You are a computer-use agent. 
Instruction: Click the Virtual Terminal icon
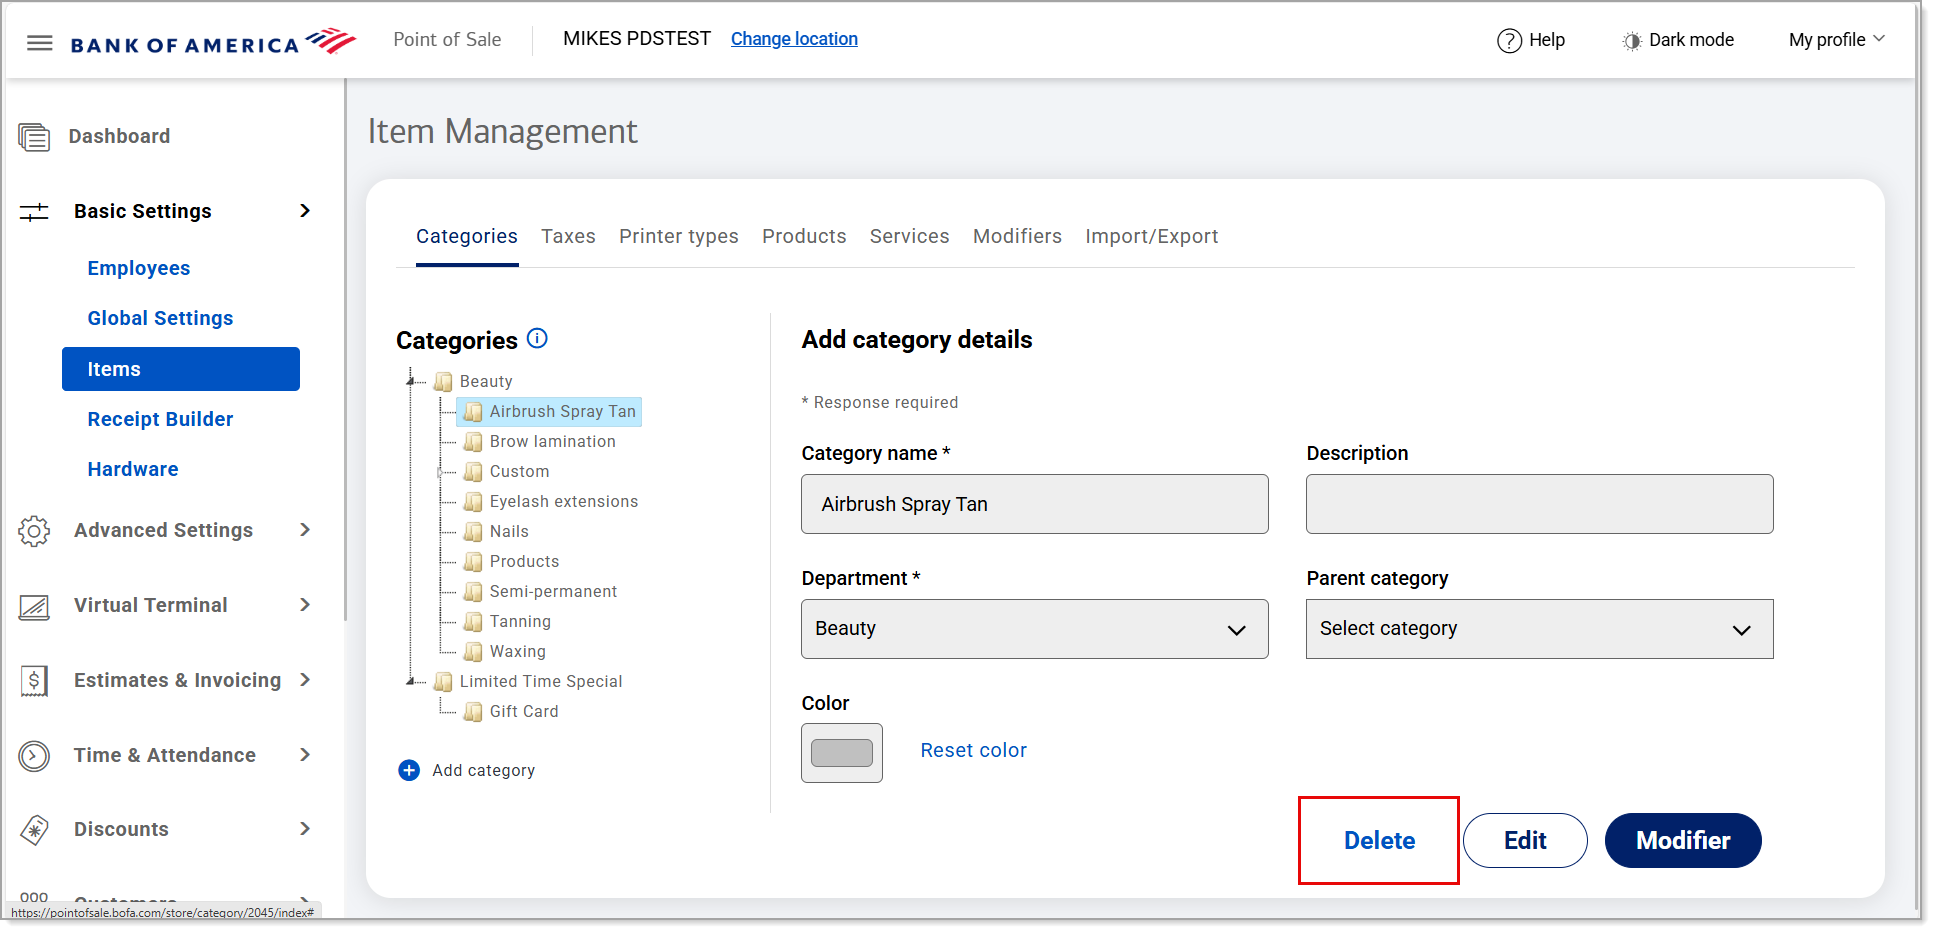tap(34, 606)
